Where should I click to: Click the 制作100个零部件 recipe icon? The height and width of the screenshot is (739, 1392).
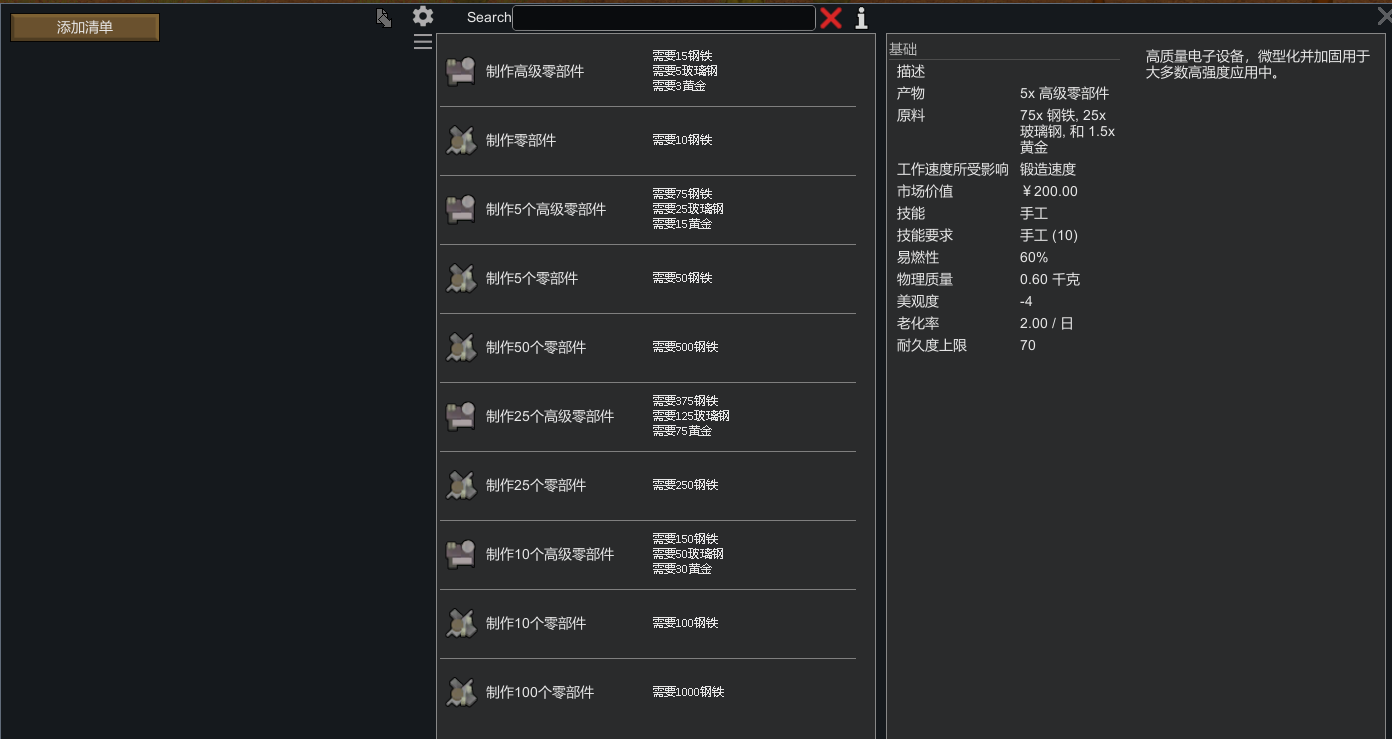pos(460,693)
